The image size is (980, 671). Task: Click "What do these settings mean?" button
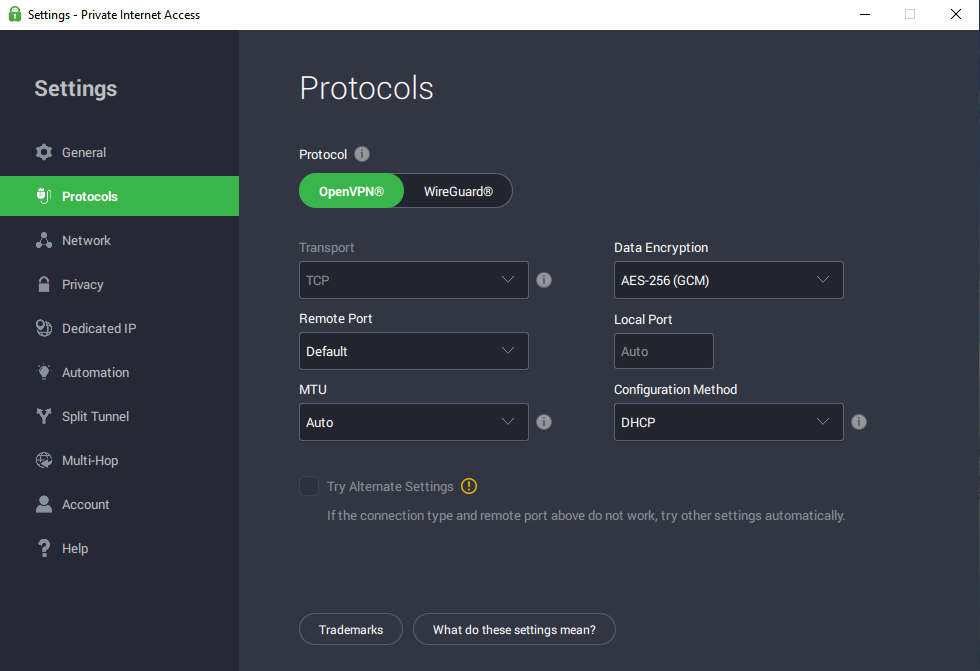coord(514,629)
